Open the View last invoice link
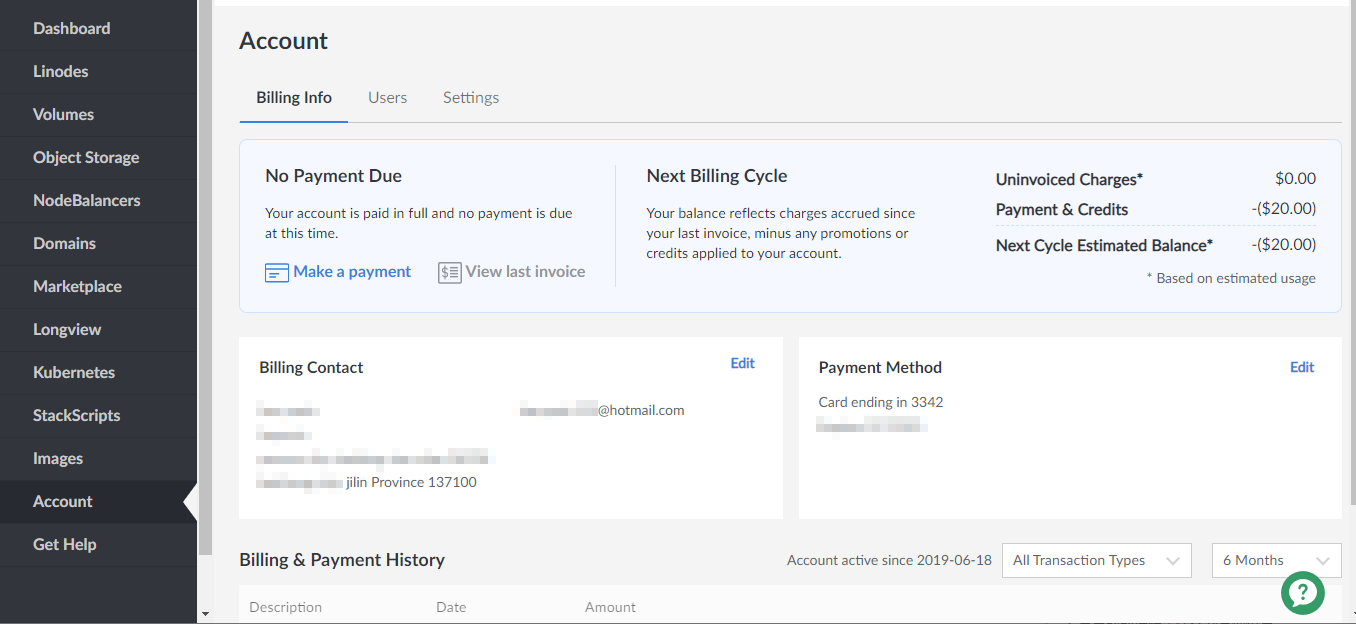1356x624 pixels. tap(525, 272)
